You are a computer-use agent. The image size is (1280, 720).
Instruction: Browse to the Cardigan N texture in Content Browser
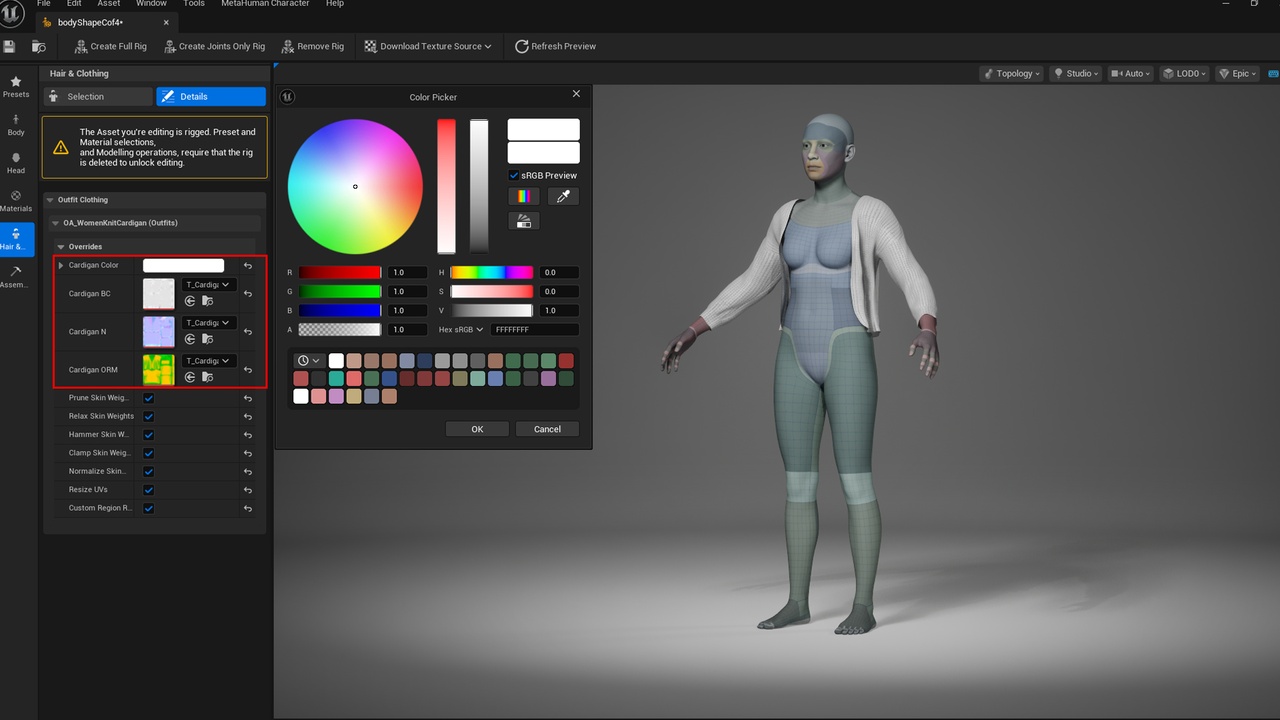pyautogui.click(x=207, y=339)
